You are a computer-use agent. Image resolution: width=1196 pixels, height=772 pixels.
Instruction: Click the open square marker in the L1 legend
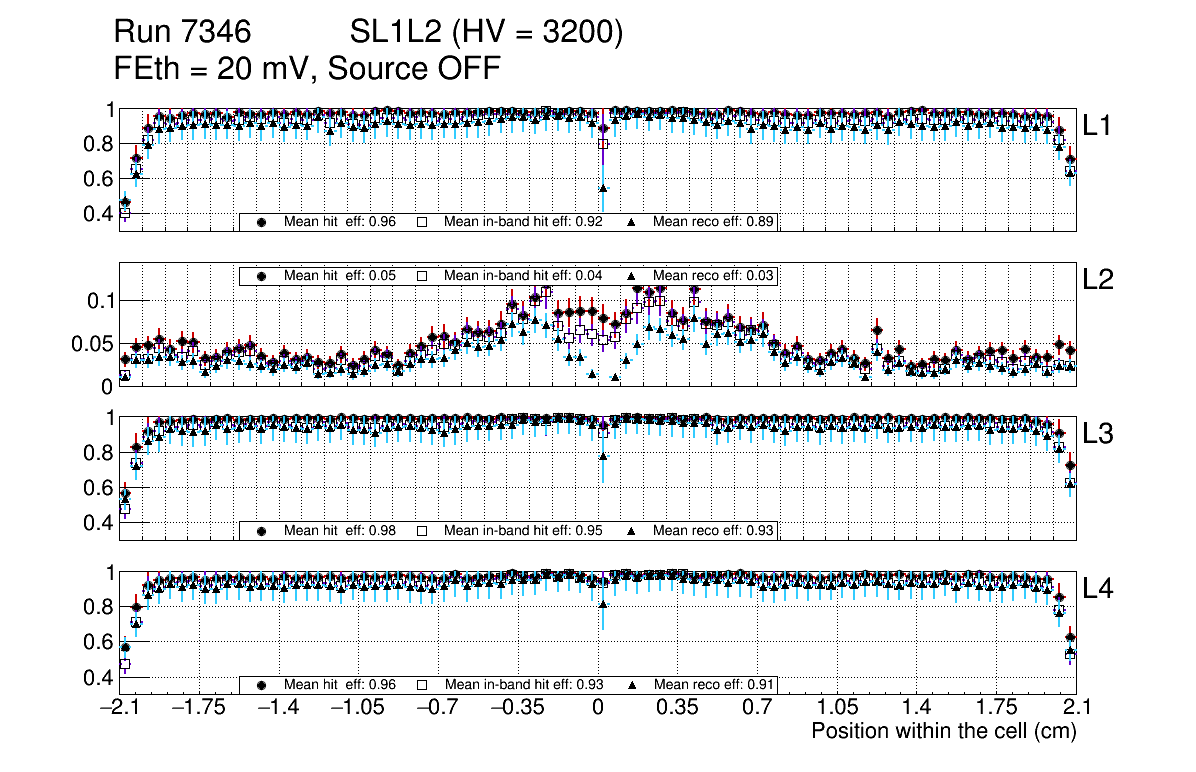(x=422, y=222)
